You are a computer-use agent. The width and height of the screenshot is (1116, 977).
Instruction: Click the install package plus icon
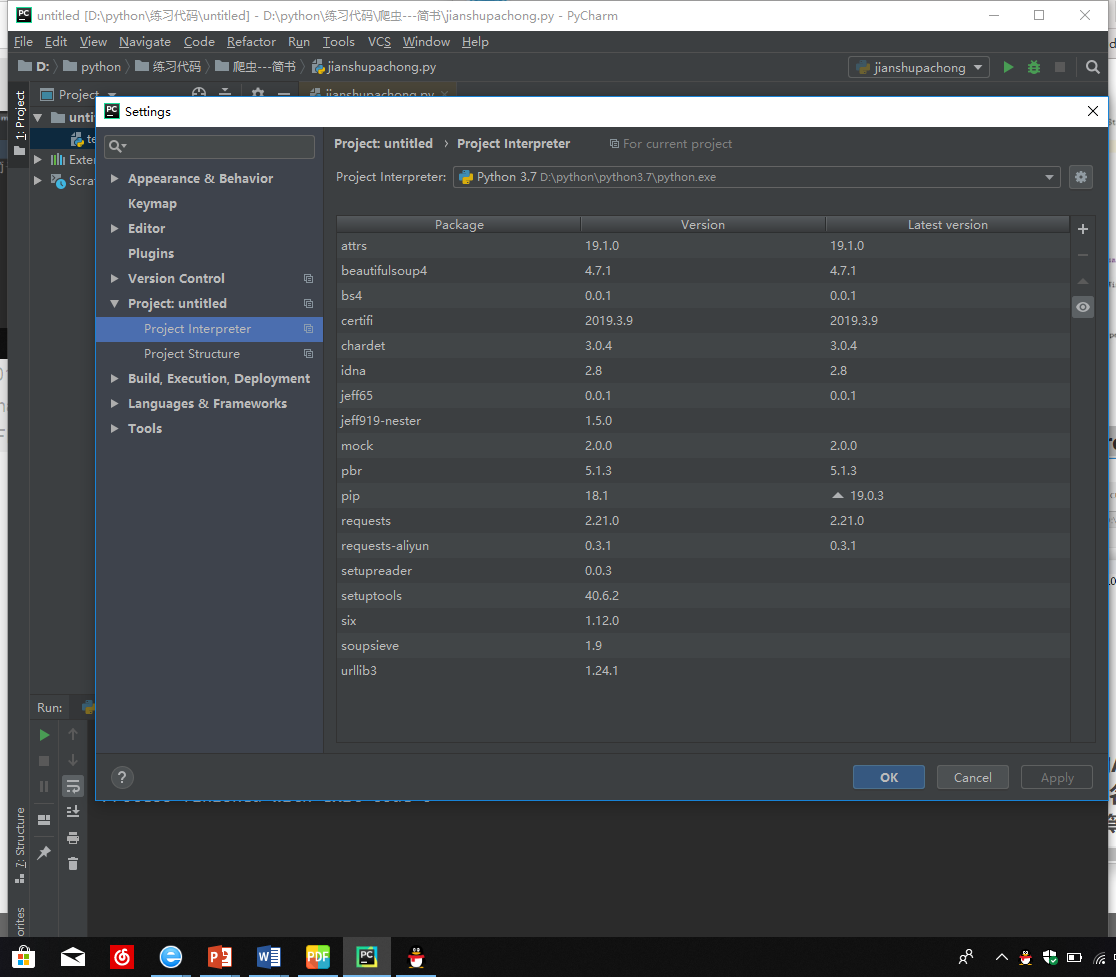1083,229
